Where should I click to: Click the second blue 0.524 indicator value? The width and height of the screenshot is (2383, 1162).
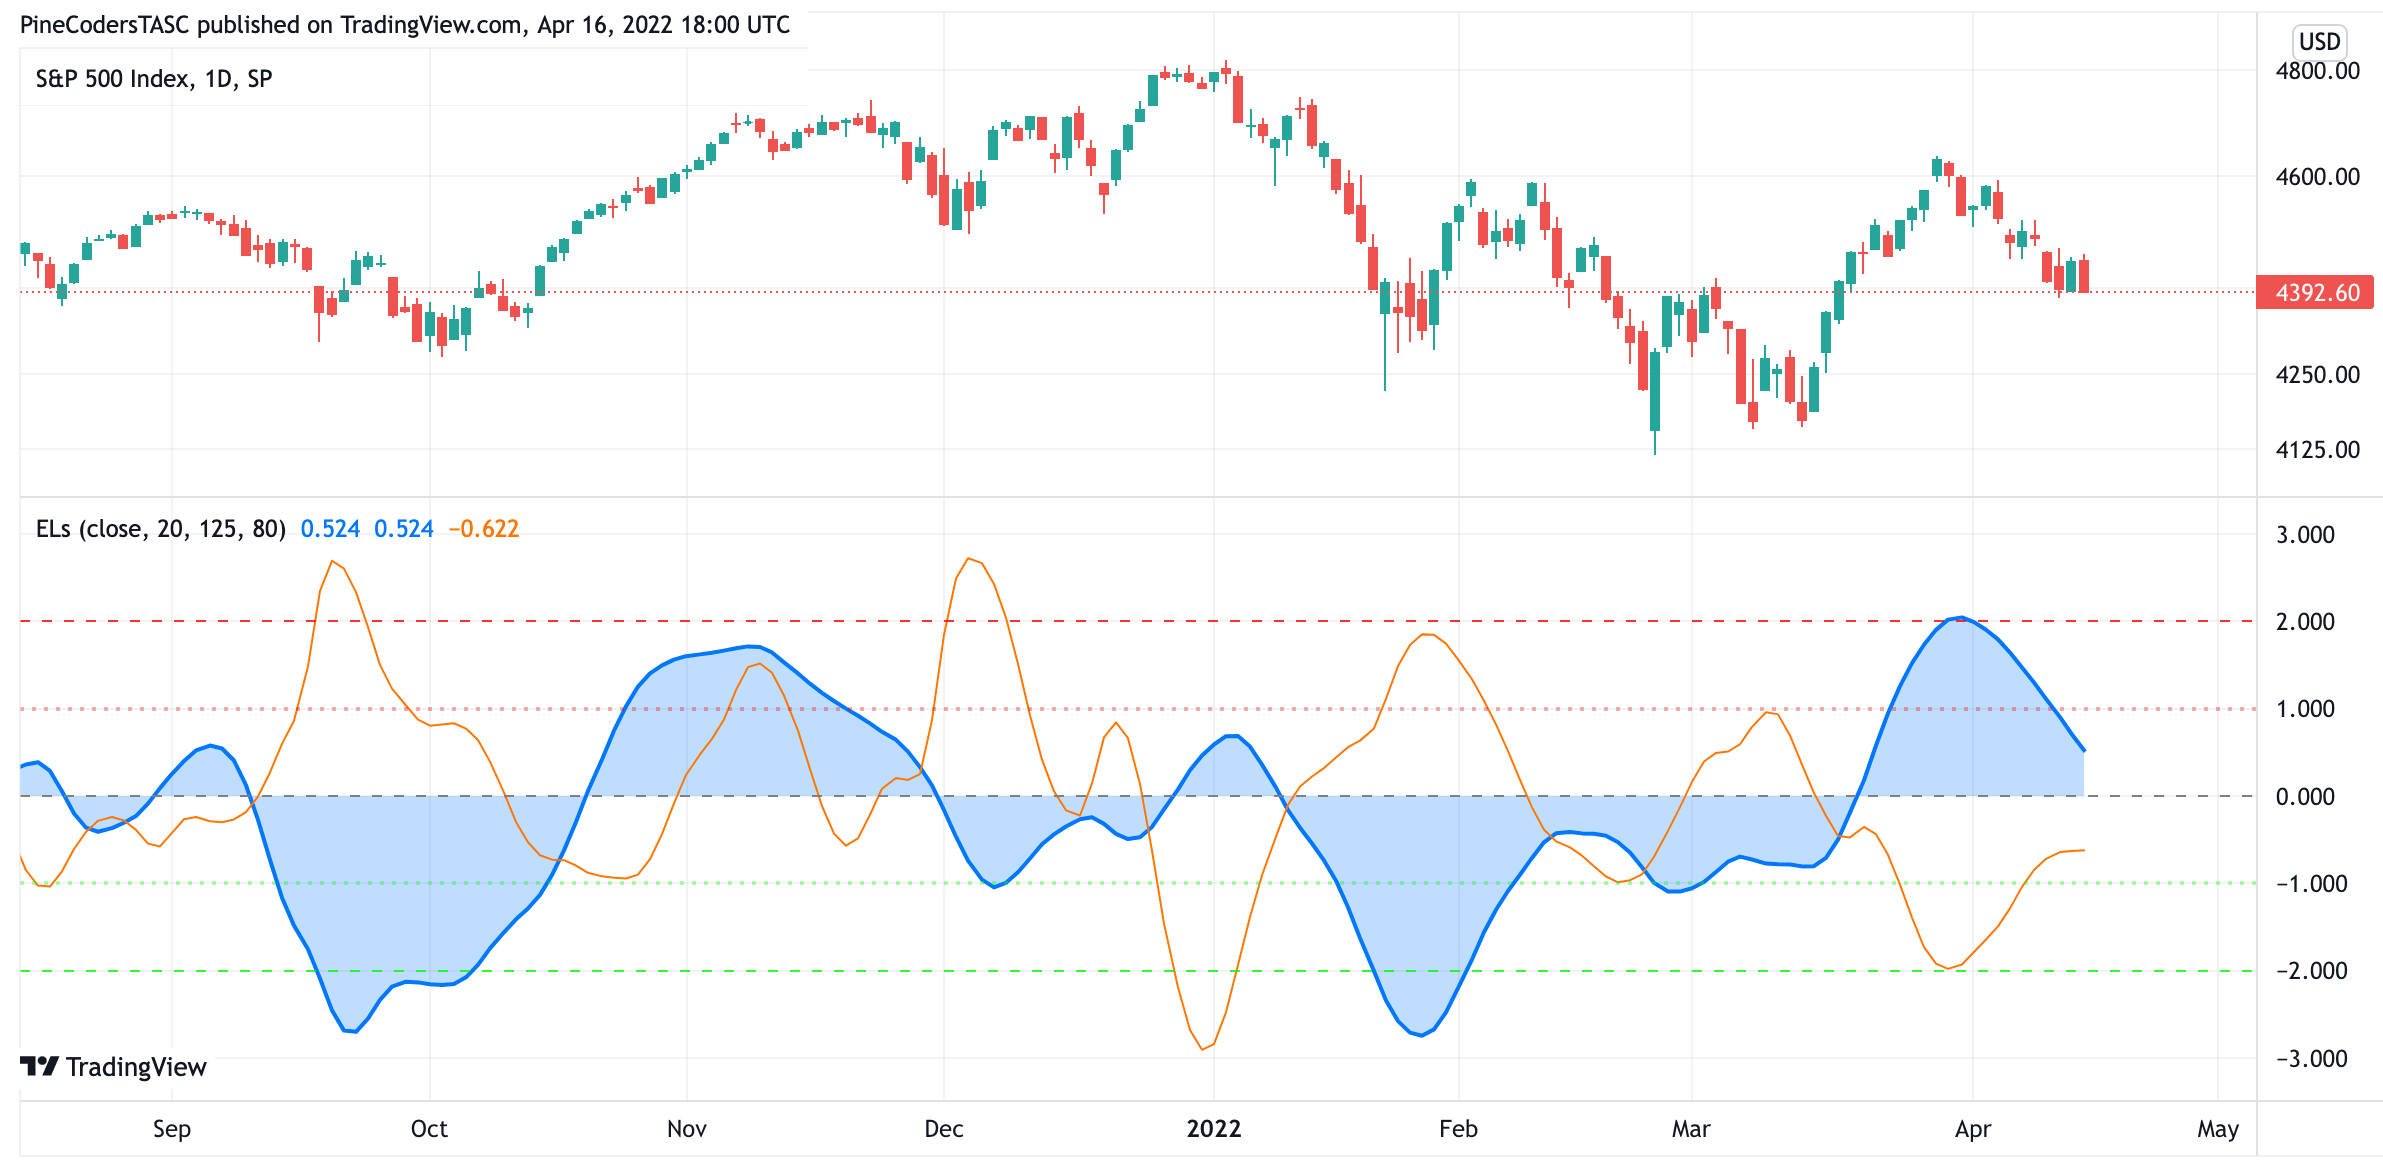coord(404,529)
